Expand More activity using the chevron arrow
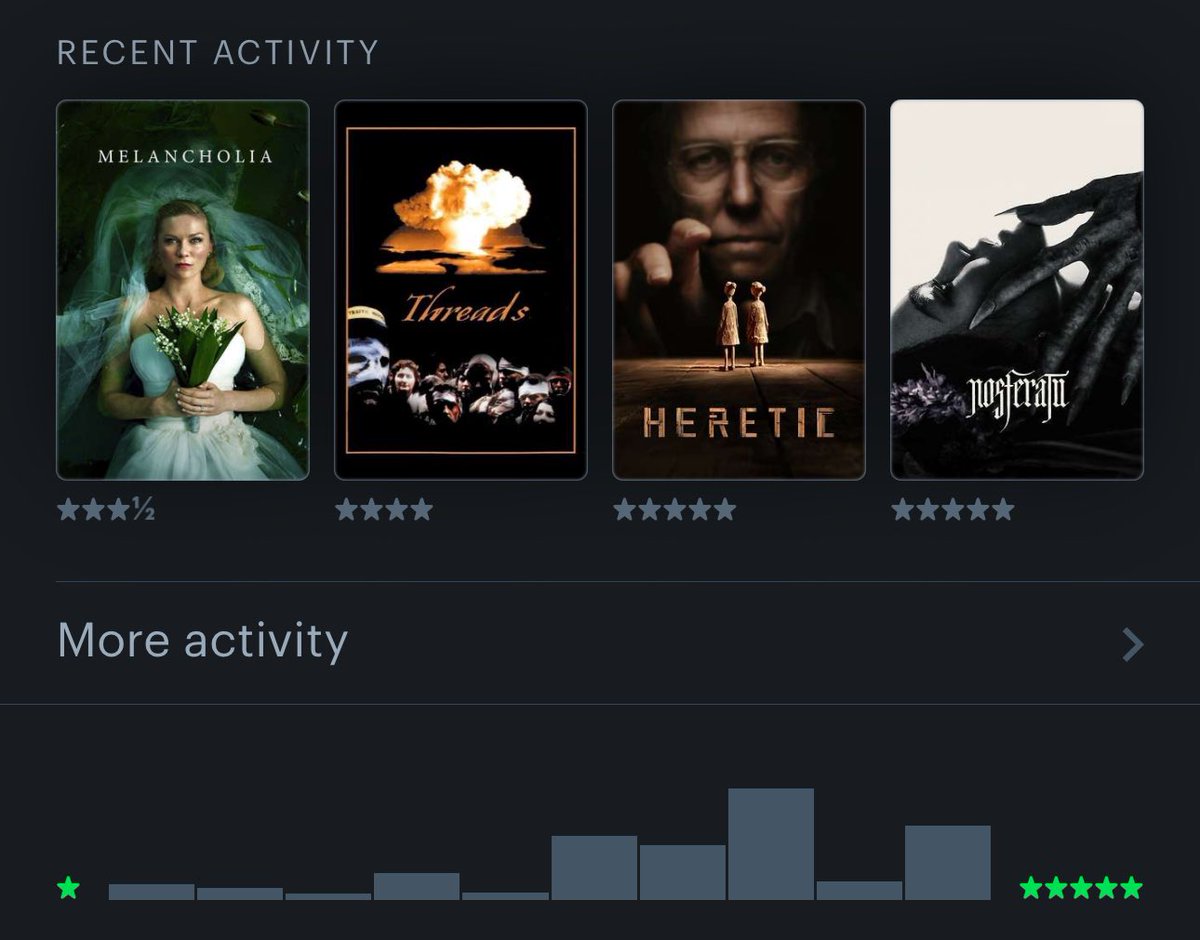 coord(1132,645)
